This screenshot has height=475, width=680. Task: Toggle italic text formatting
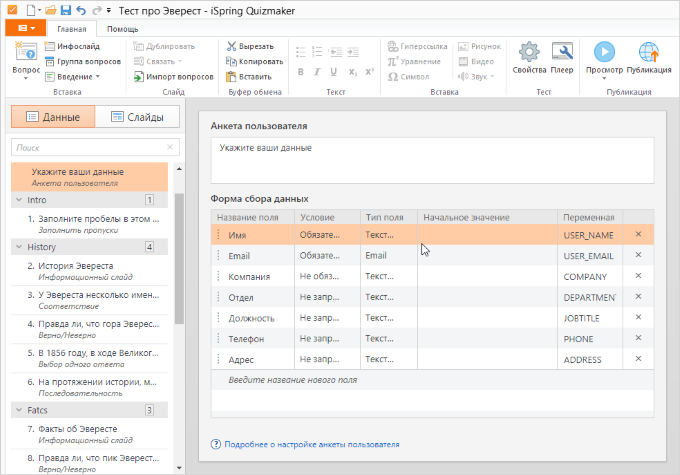point(317,72)
